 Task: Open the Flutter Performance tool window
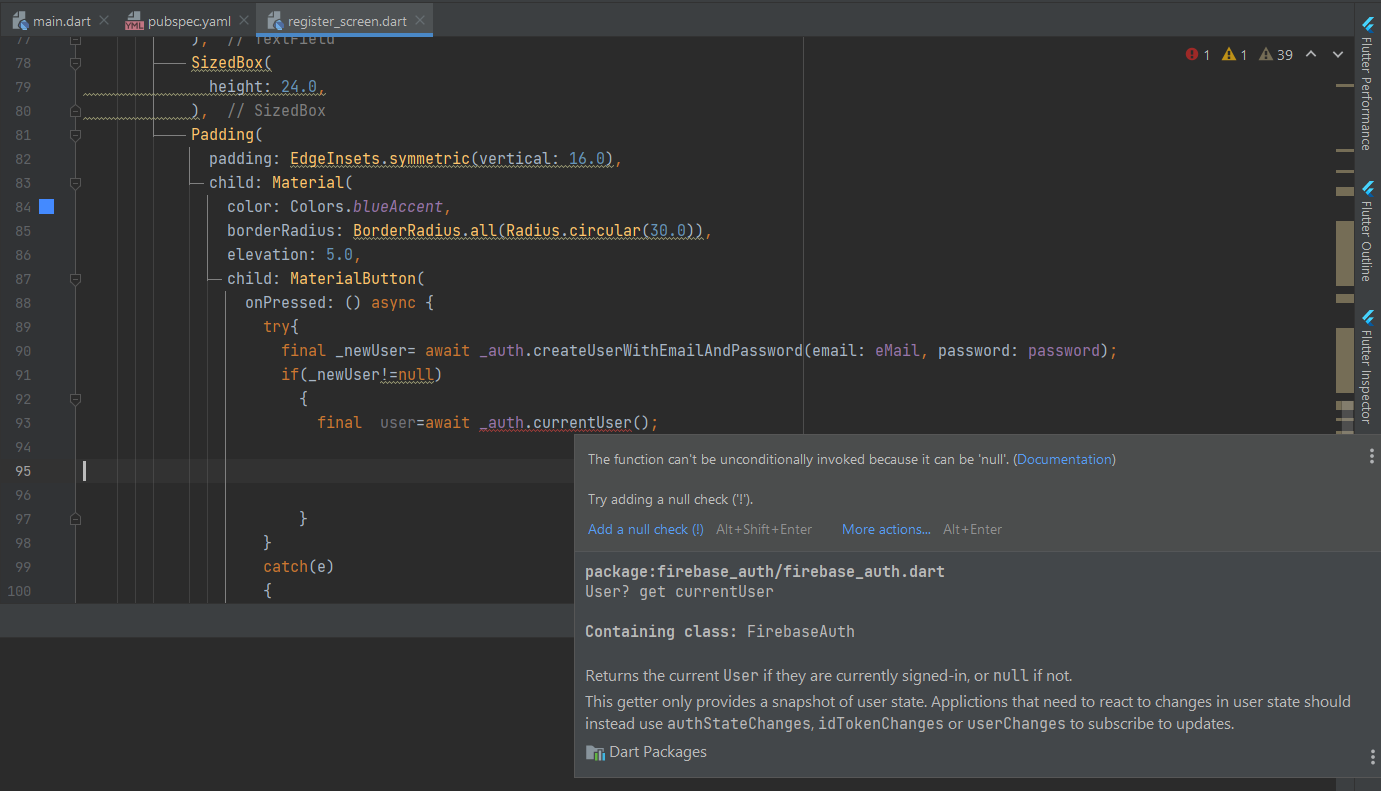[1367, 82]
